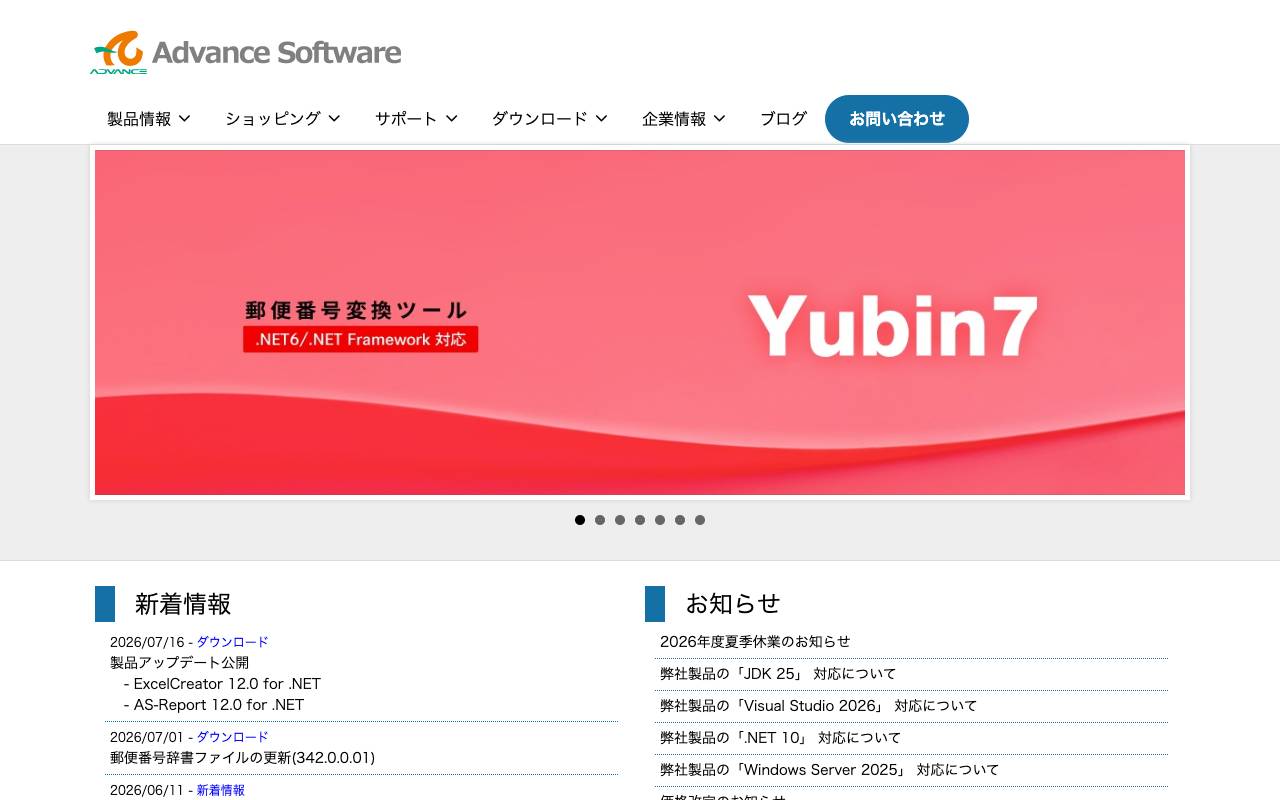Click ダウンロード link for 2026/07/16 entry

click(x=232, y=642)
